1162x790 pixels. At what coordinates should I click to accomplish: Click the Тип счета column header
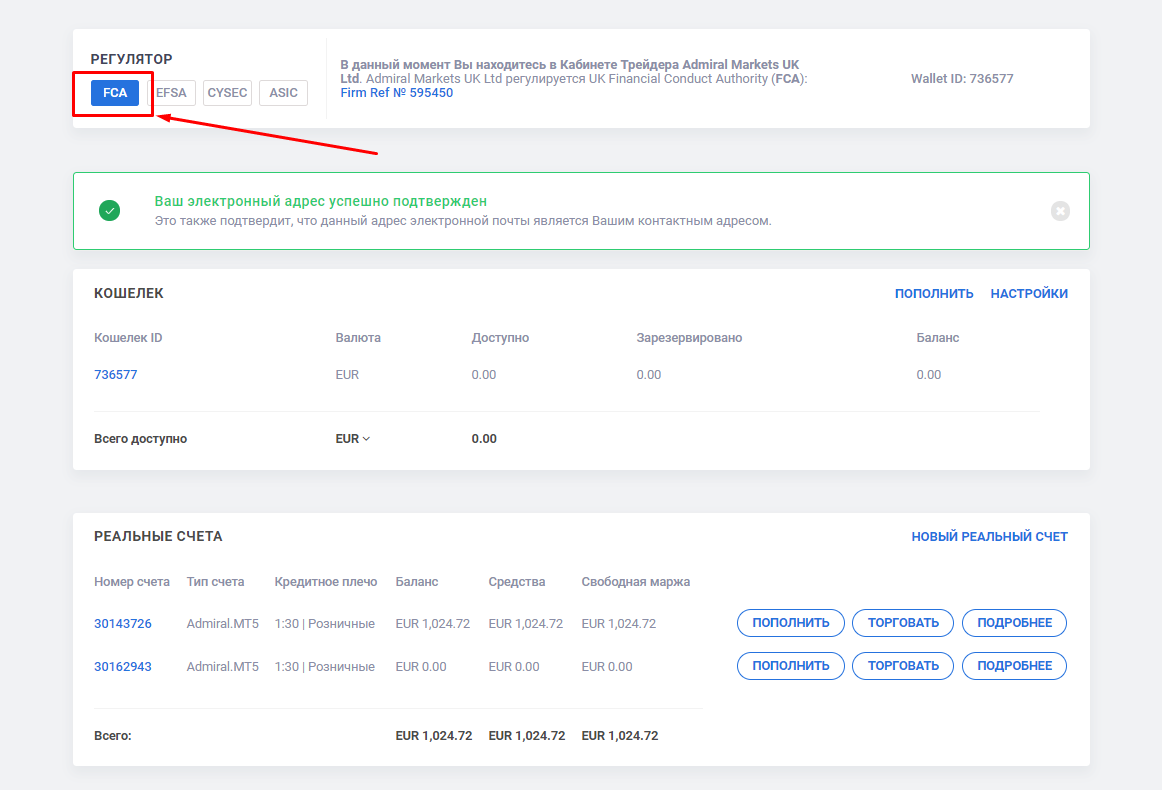(x=215, y=582)
